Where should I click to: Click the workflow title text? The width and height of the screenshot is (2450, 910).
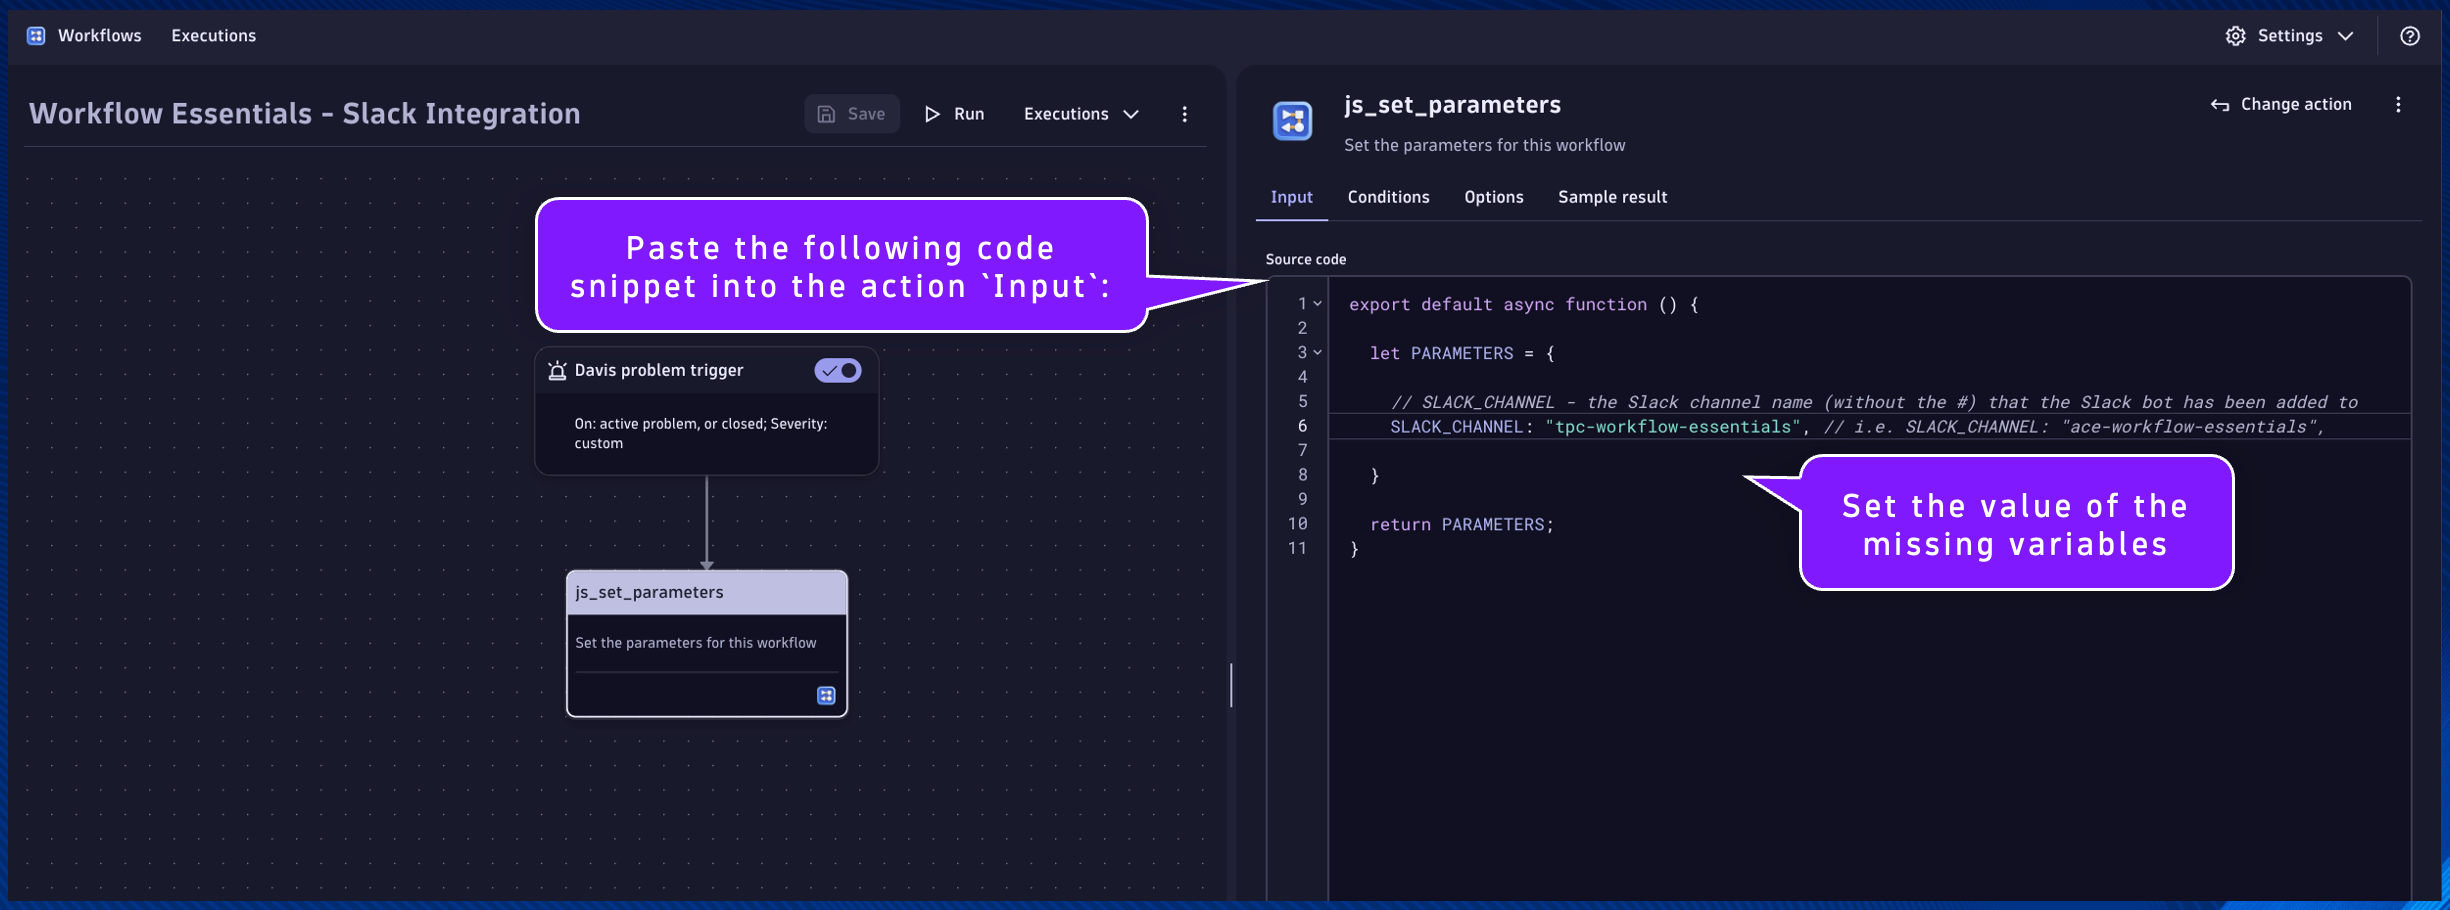point(304,114)
